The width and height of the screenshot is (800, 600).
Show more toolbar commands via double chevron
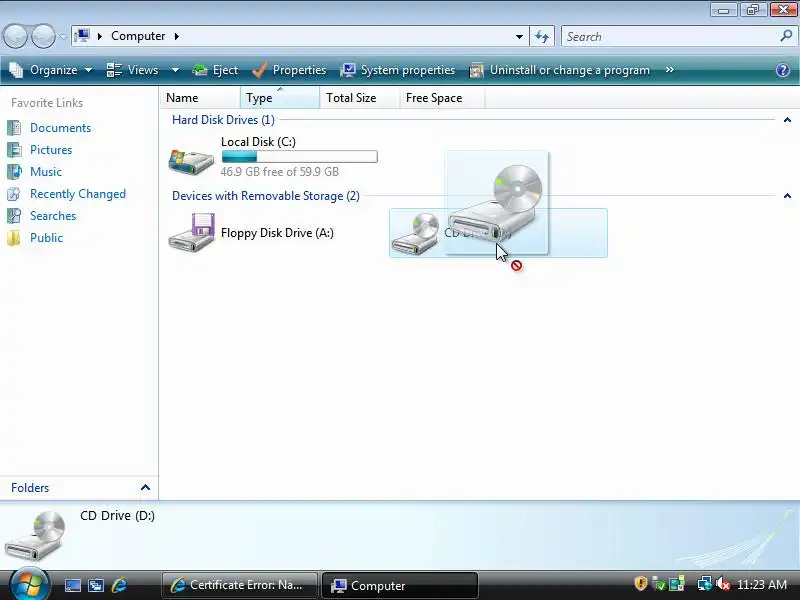669,70
